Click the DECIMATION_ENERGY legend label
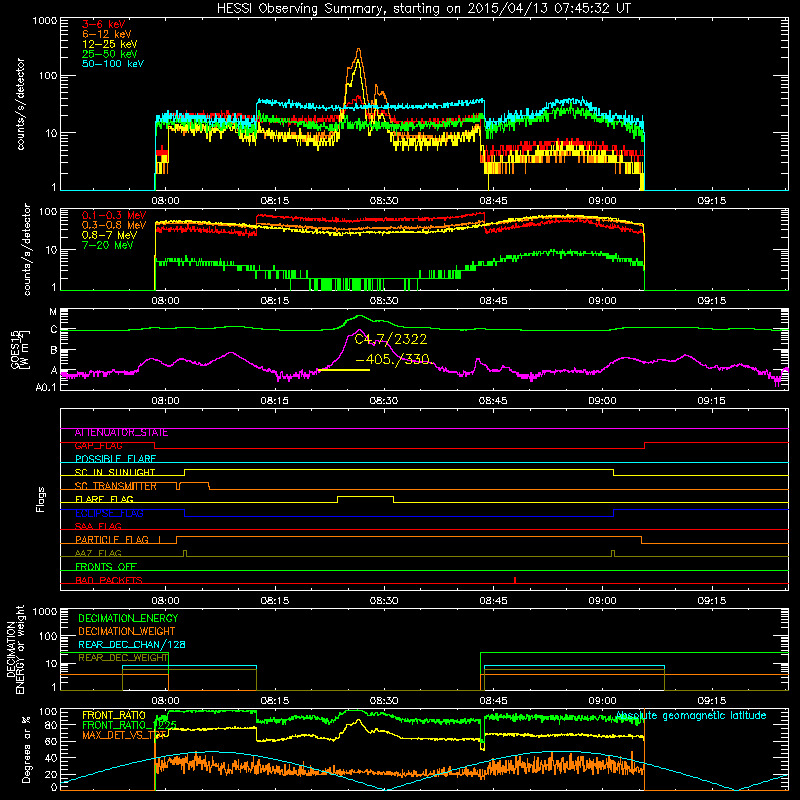The height and width of the screenshot is (800, 800). click(x=128, y=618)
